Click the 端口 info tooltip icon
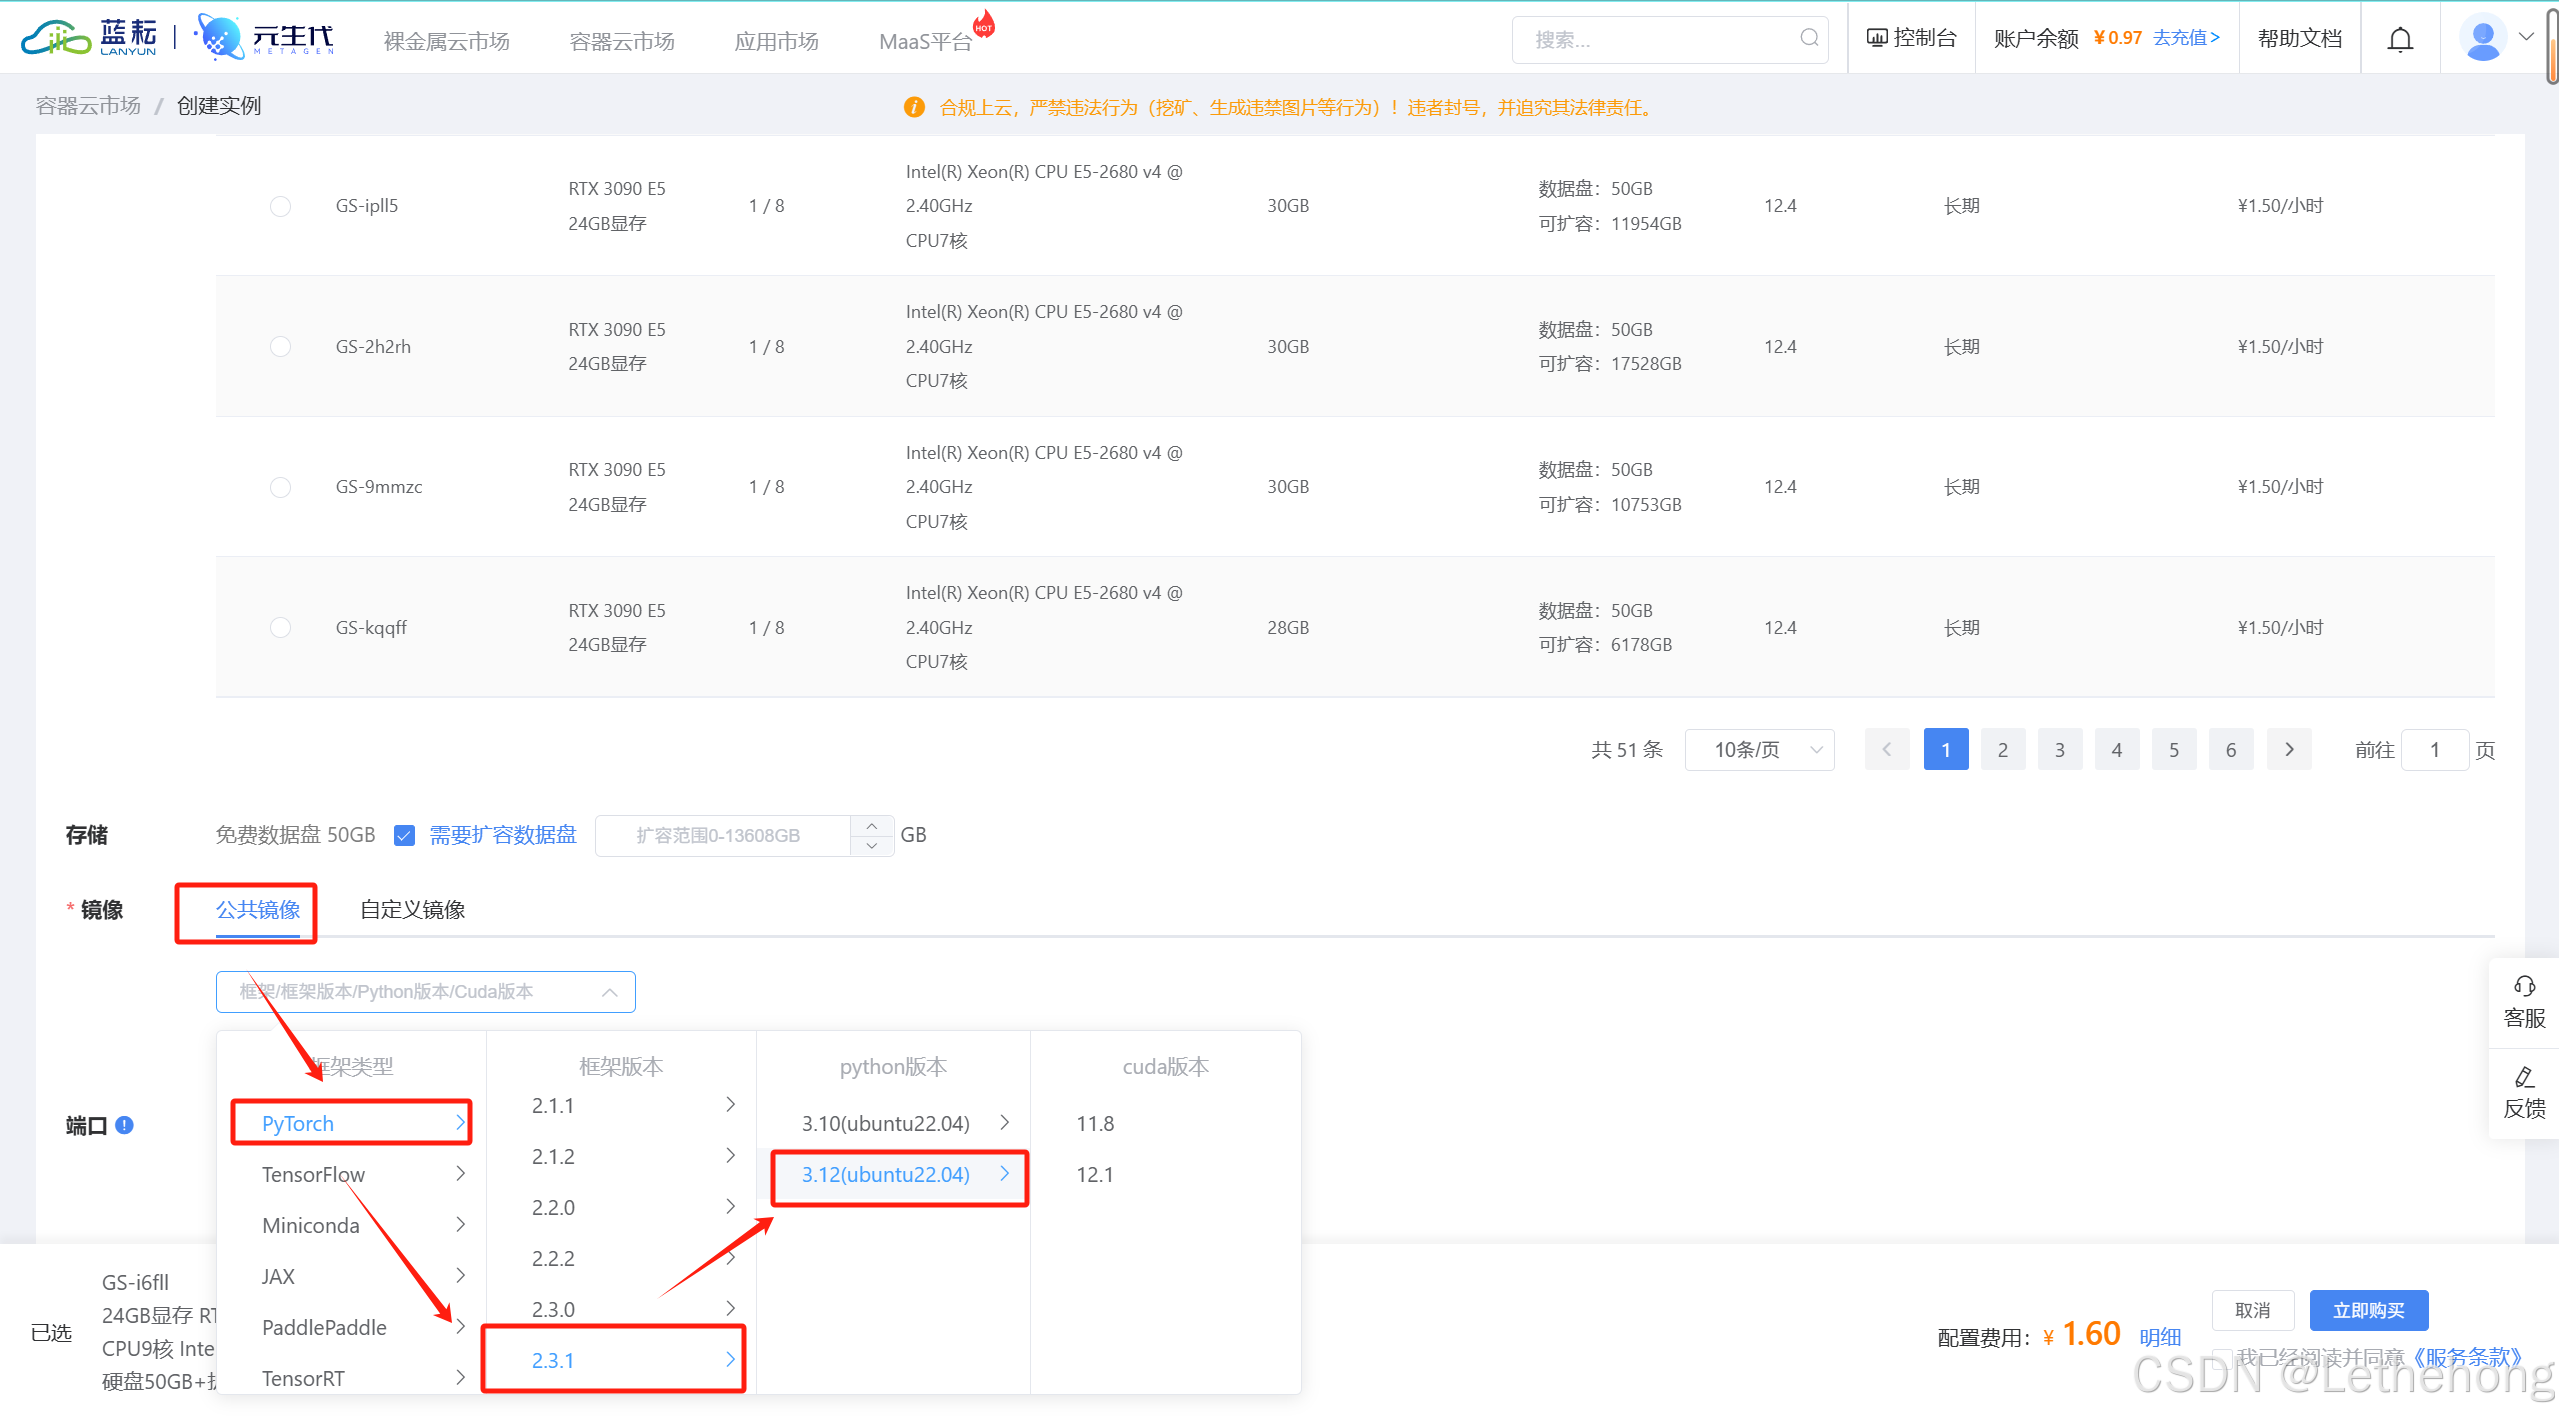Image resolution: width=2559 pixels, height=1417 pixels. pyautogui.click(x=125, y=1125)
